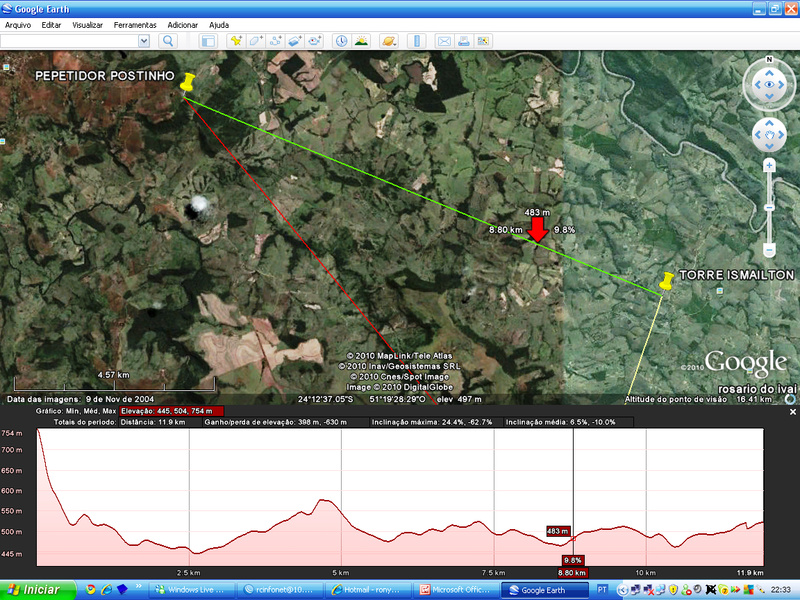
Task: Open the Ajuda menu
Action: coord(219,25)
